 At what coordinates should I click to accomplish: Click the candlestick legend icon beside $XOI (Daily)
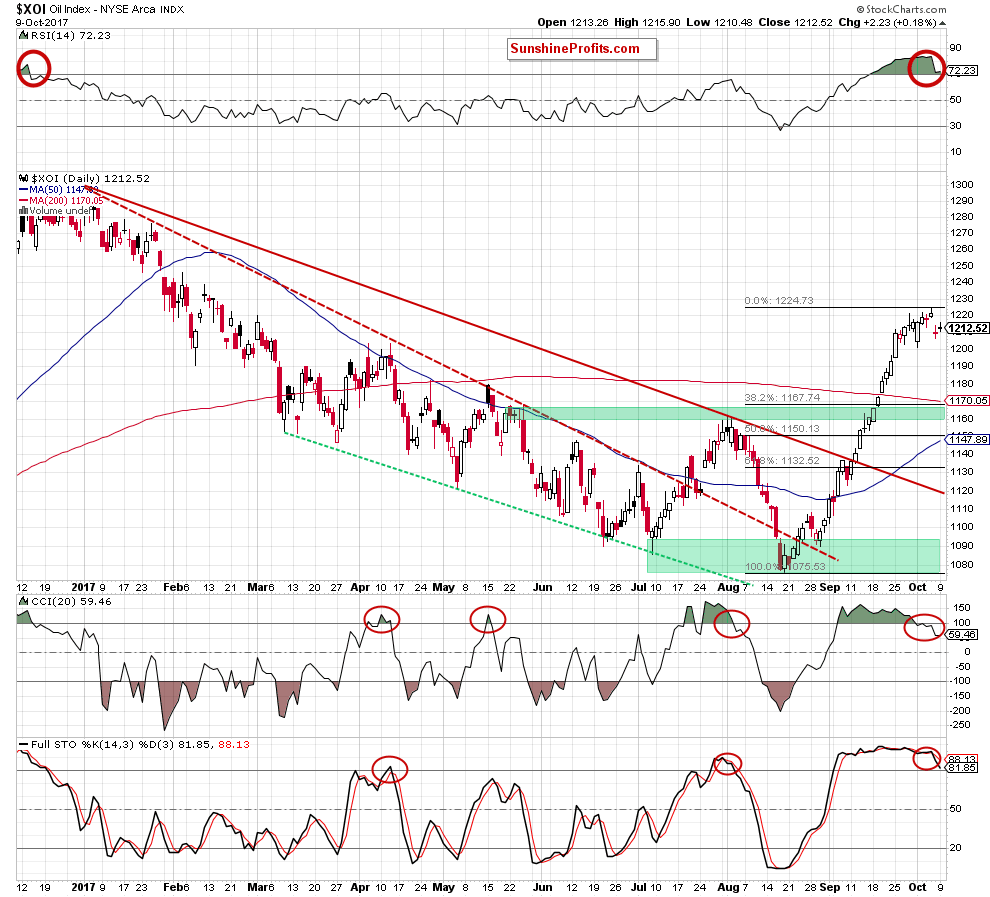point(23,179)
